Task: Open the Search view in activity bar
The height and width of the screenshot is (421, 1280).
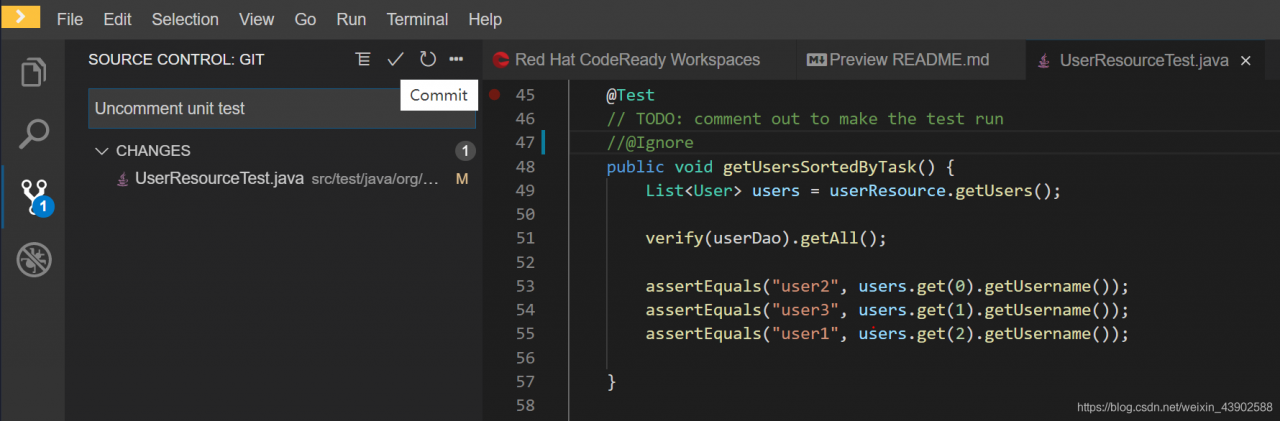Action: click(x=33, y=132)
